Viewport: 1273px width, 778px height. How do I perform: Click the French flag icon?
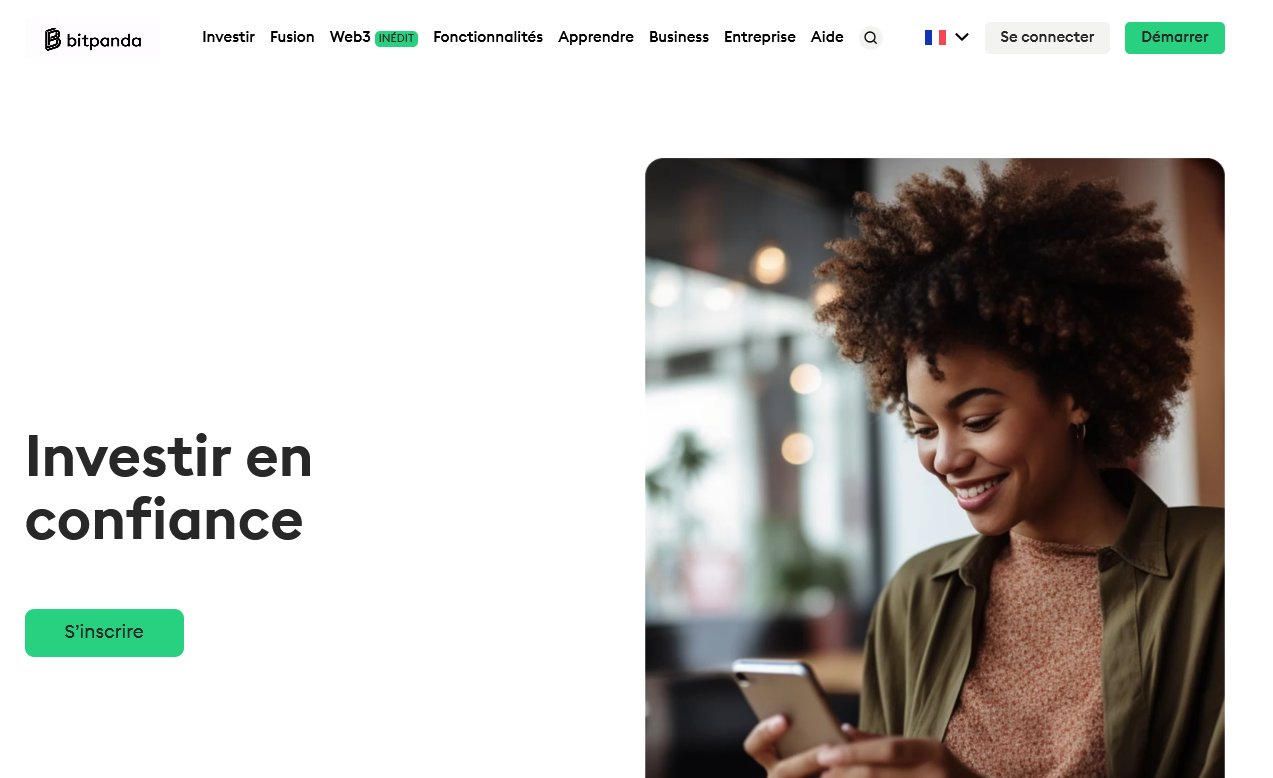pos(935,37)
